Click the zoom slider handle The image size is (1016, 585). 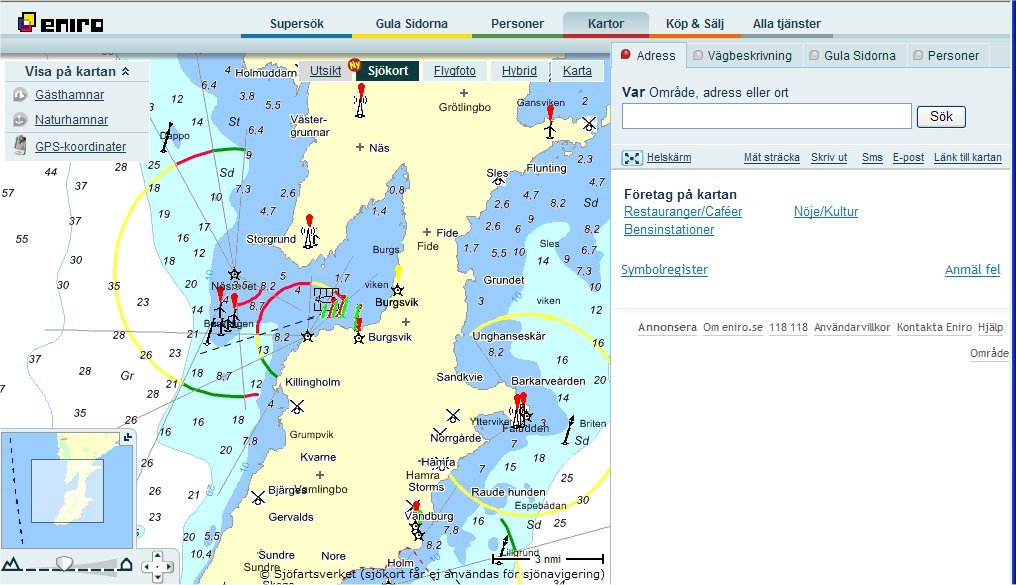(x=64, y=563)
